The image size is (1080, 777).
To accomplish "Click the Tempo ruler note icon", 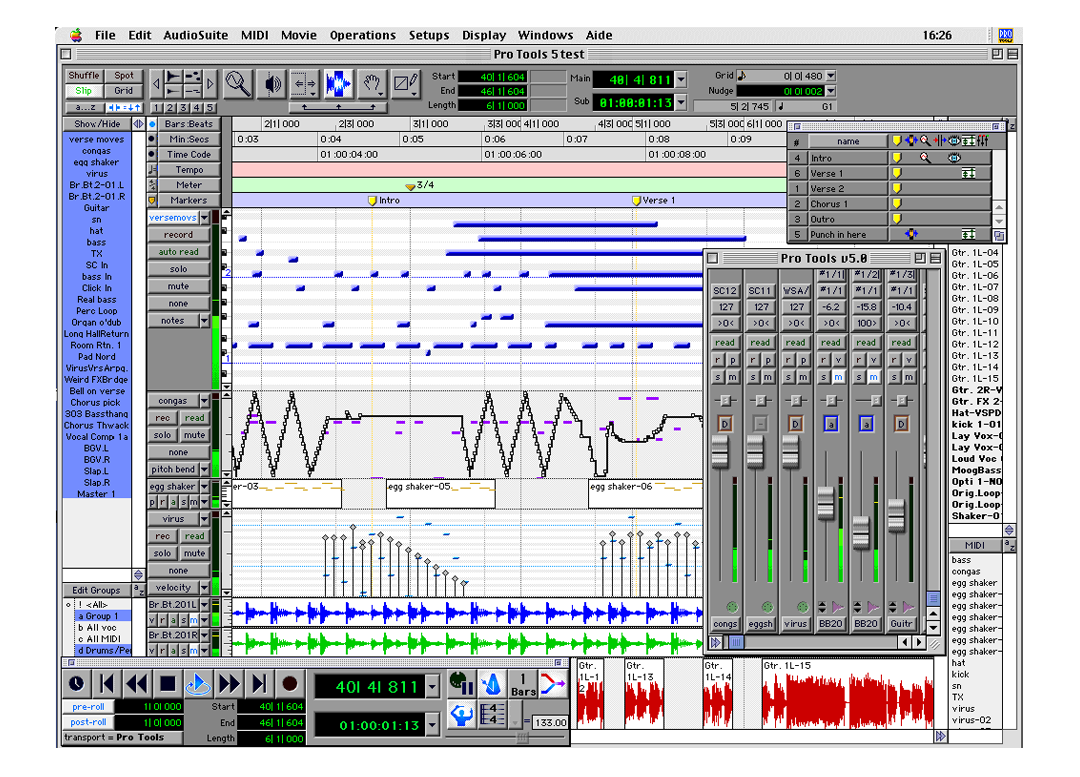I will (x=152, y=169).
